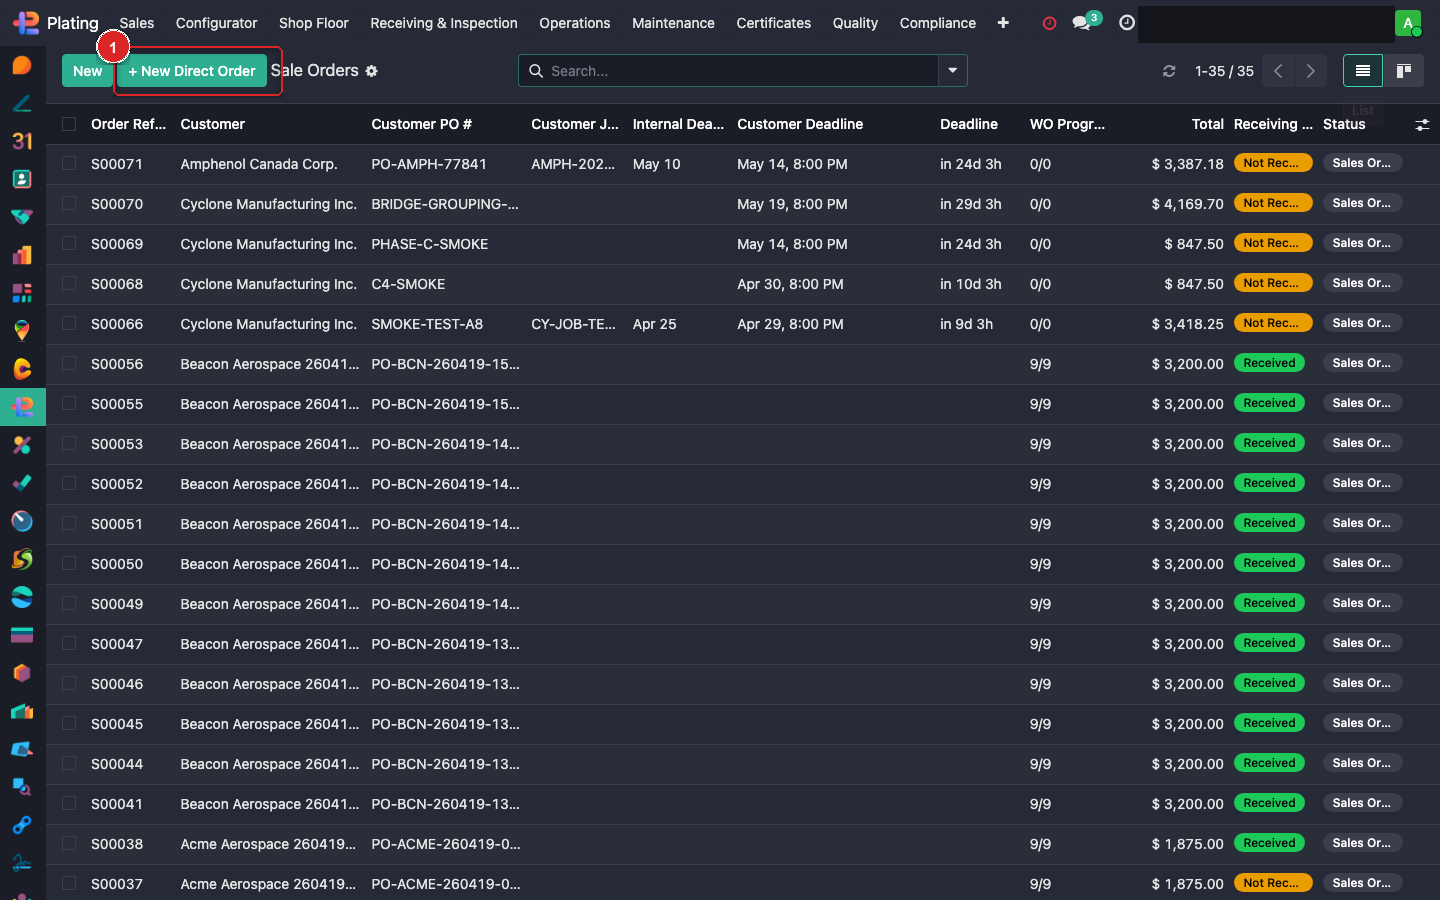Click the New Direct Order button
Screen dimensions: 1440x900
click(x=191, y=71)
